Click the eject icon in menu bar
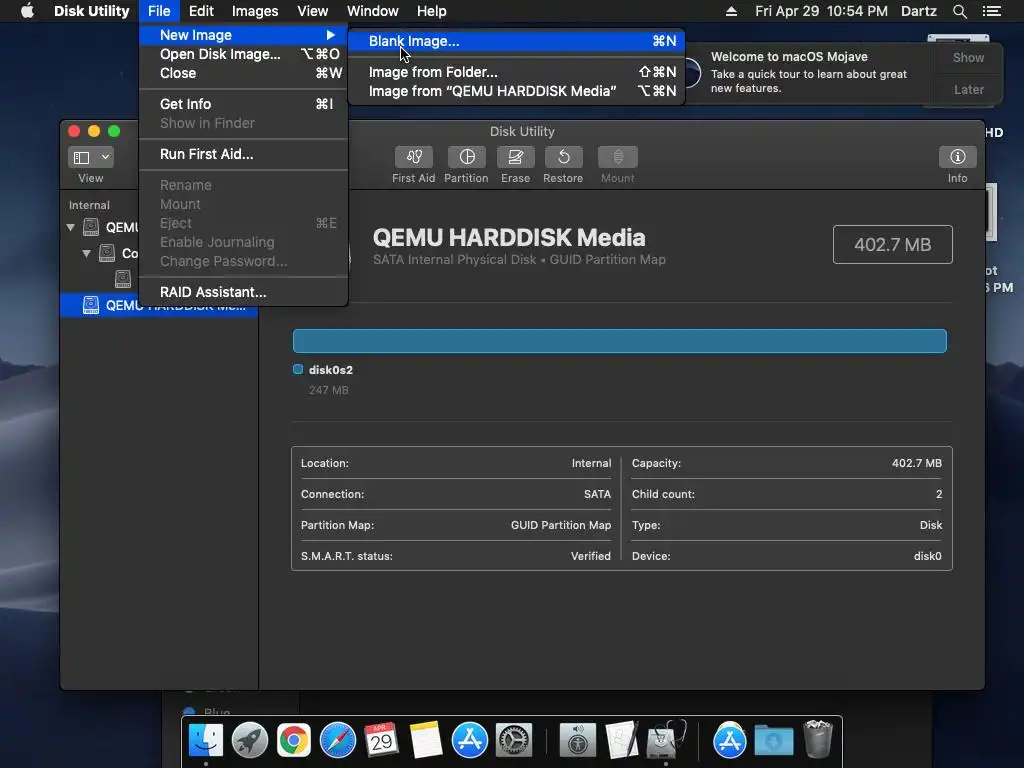The image size is (1024, 768). click(x=731, y=11)
